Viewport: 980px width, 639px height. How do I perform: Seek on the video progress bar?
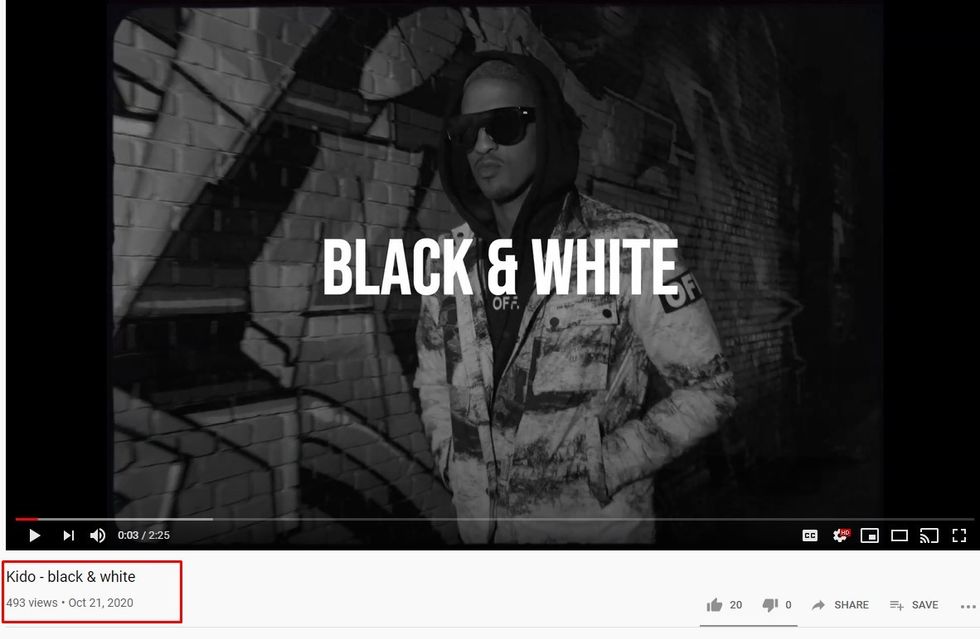pos(494,519)
